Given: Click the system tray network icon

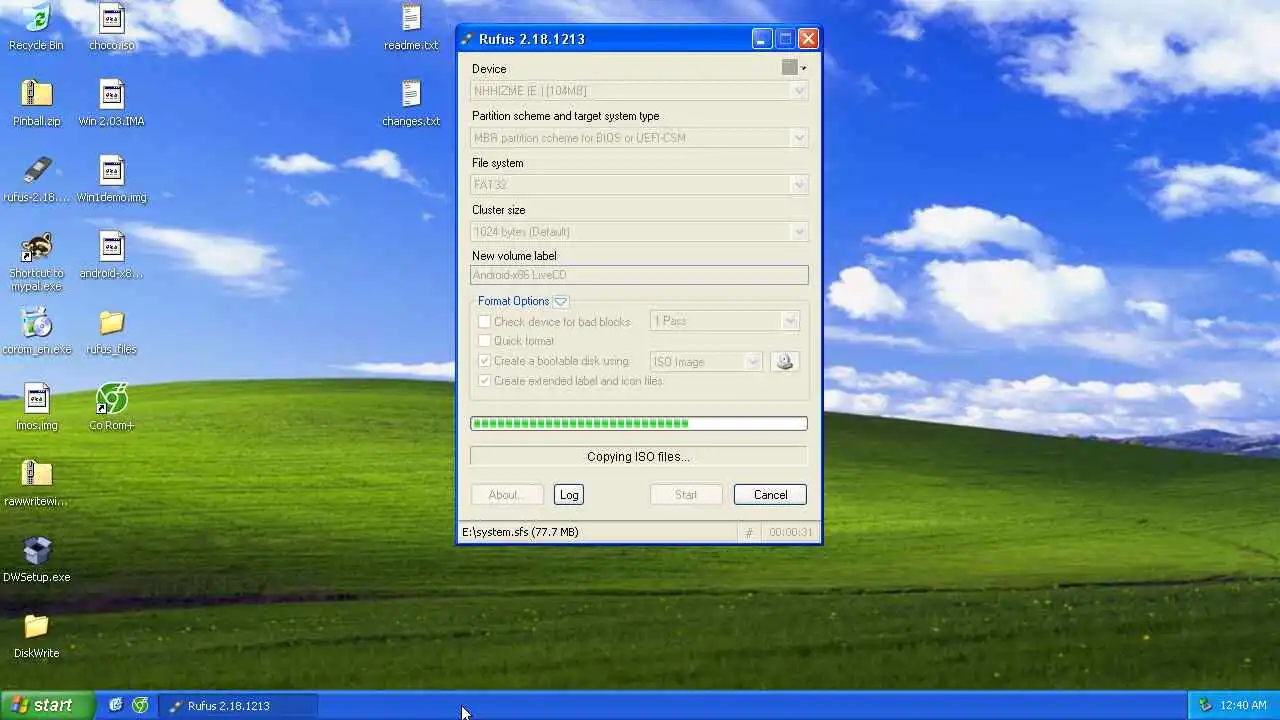Looking at the screenshot, I should [x=1205, y=705].
